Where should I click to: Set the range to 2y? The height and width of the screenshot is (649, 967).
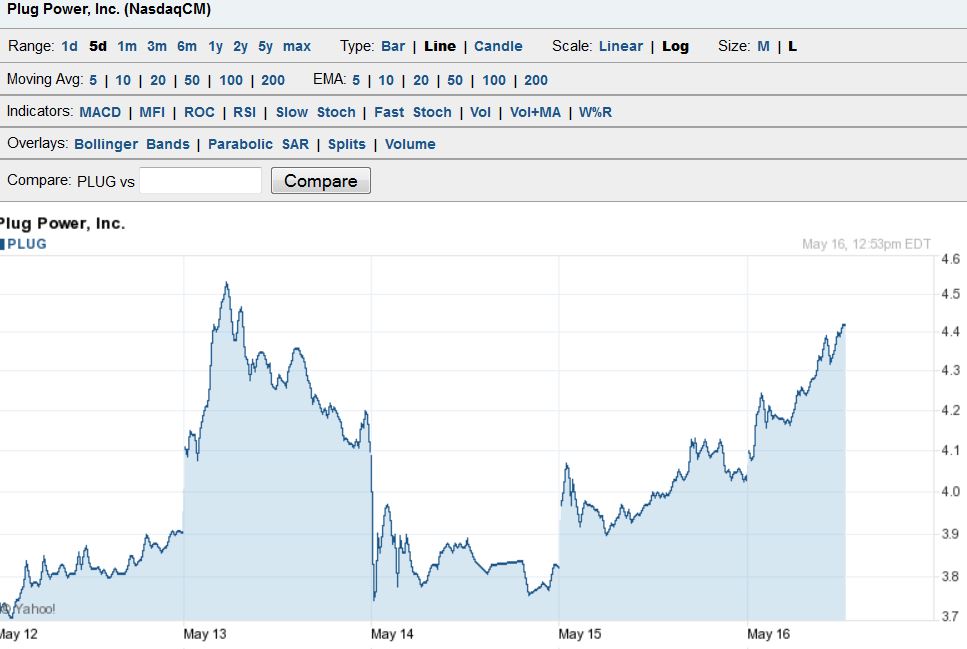pos(241,46)
